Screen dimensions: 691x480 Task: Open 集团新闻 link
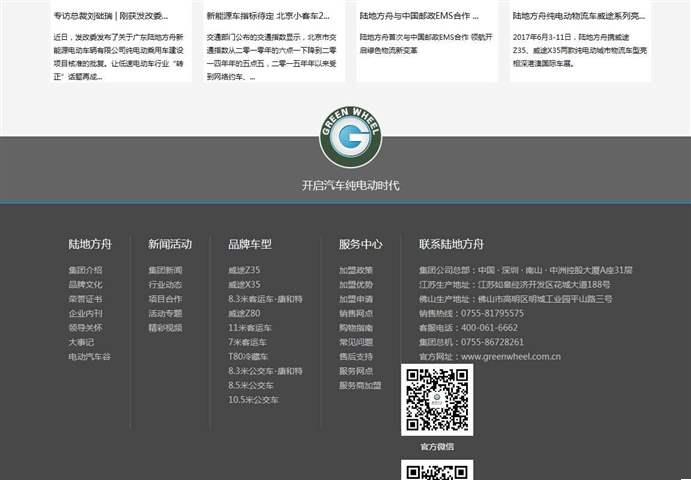[x=165, y=270]
